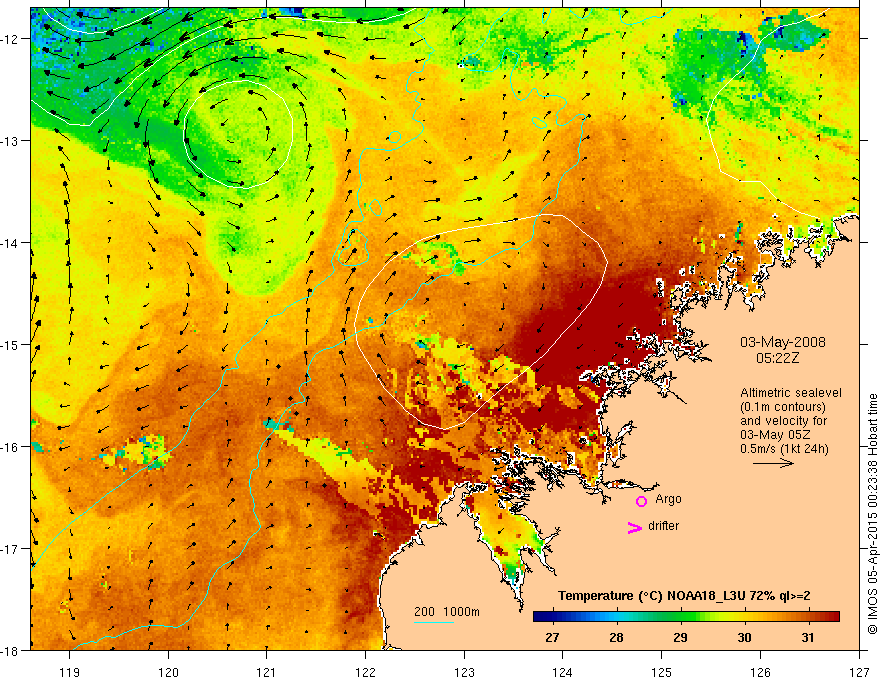Screen dimensions: 880x680
Task: Click the latitude axis label '-13'
Action: click(x=11, y=141)
